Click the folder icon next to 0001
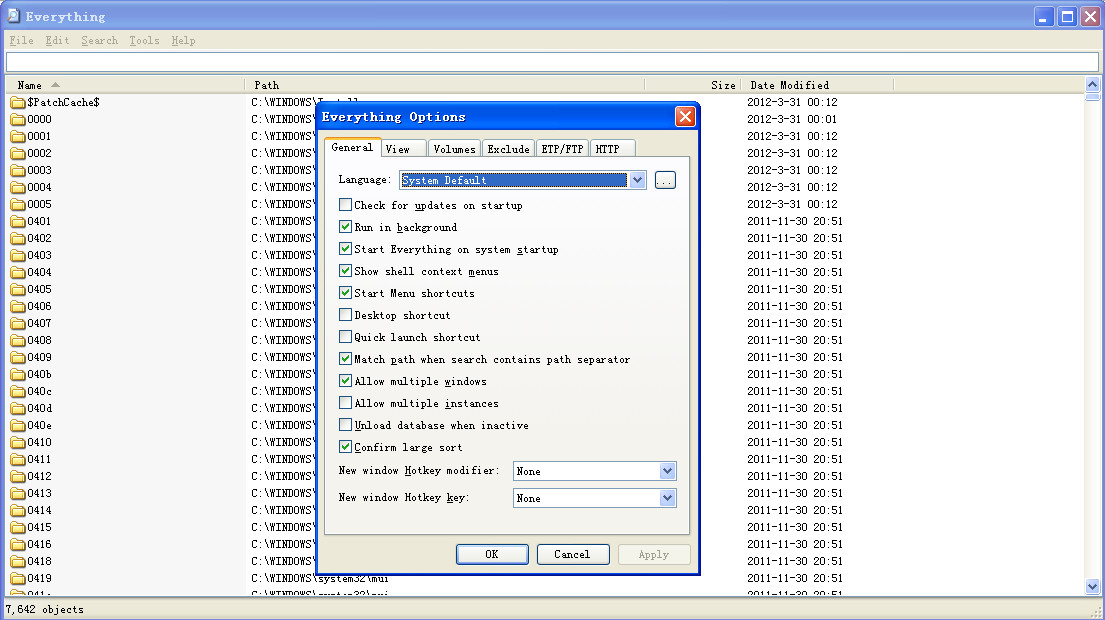Viewport: 1105px width, 620px height. click(18, 137)
